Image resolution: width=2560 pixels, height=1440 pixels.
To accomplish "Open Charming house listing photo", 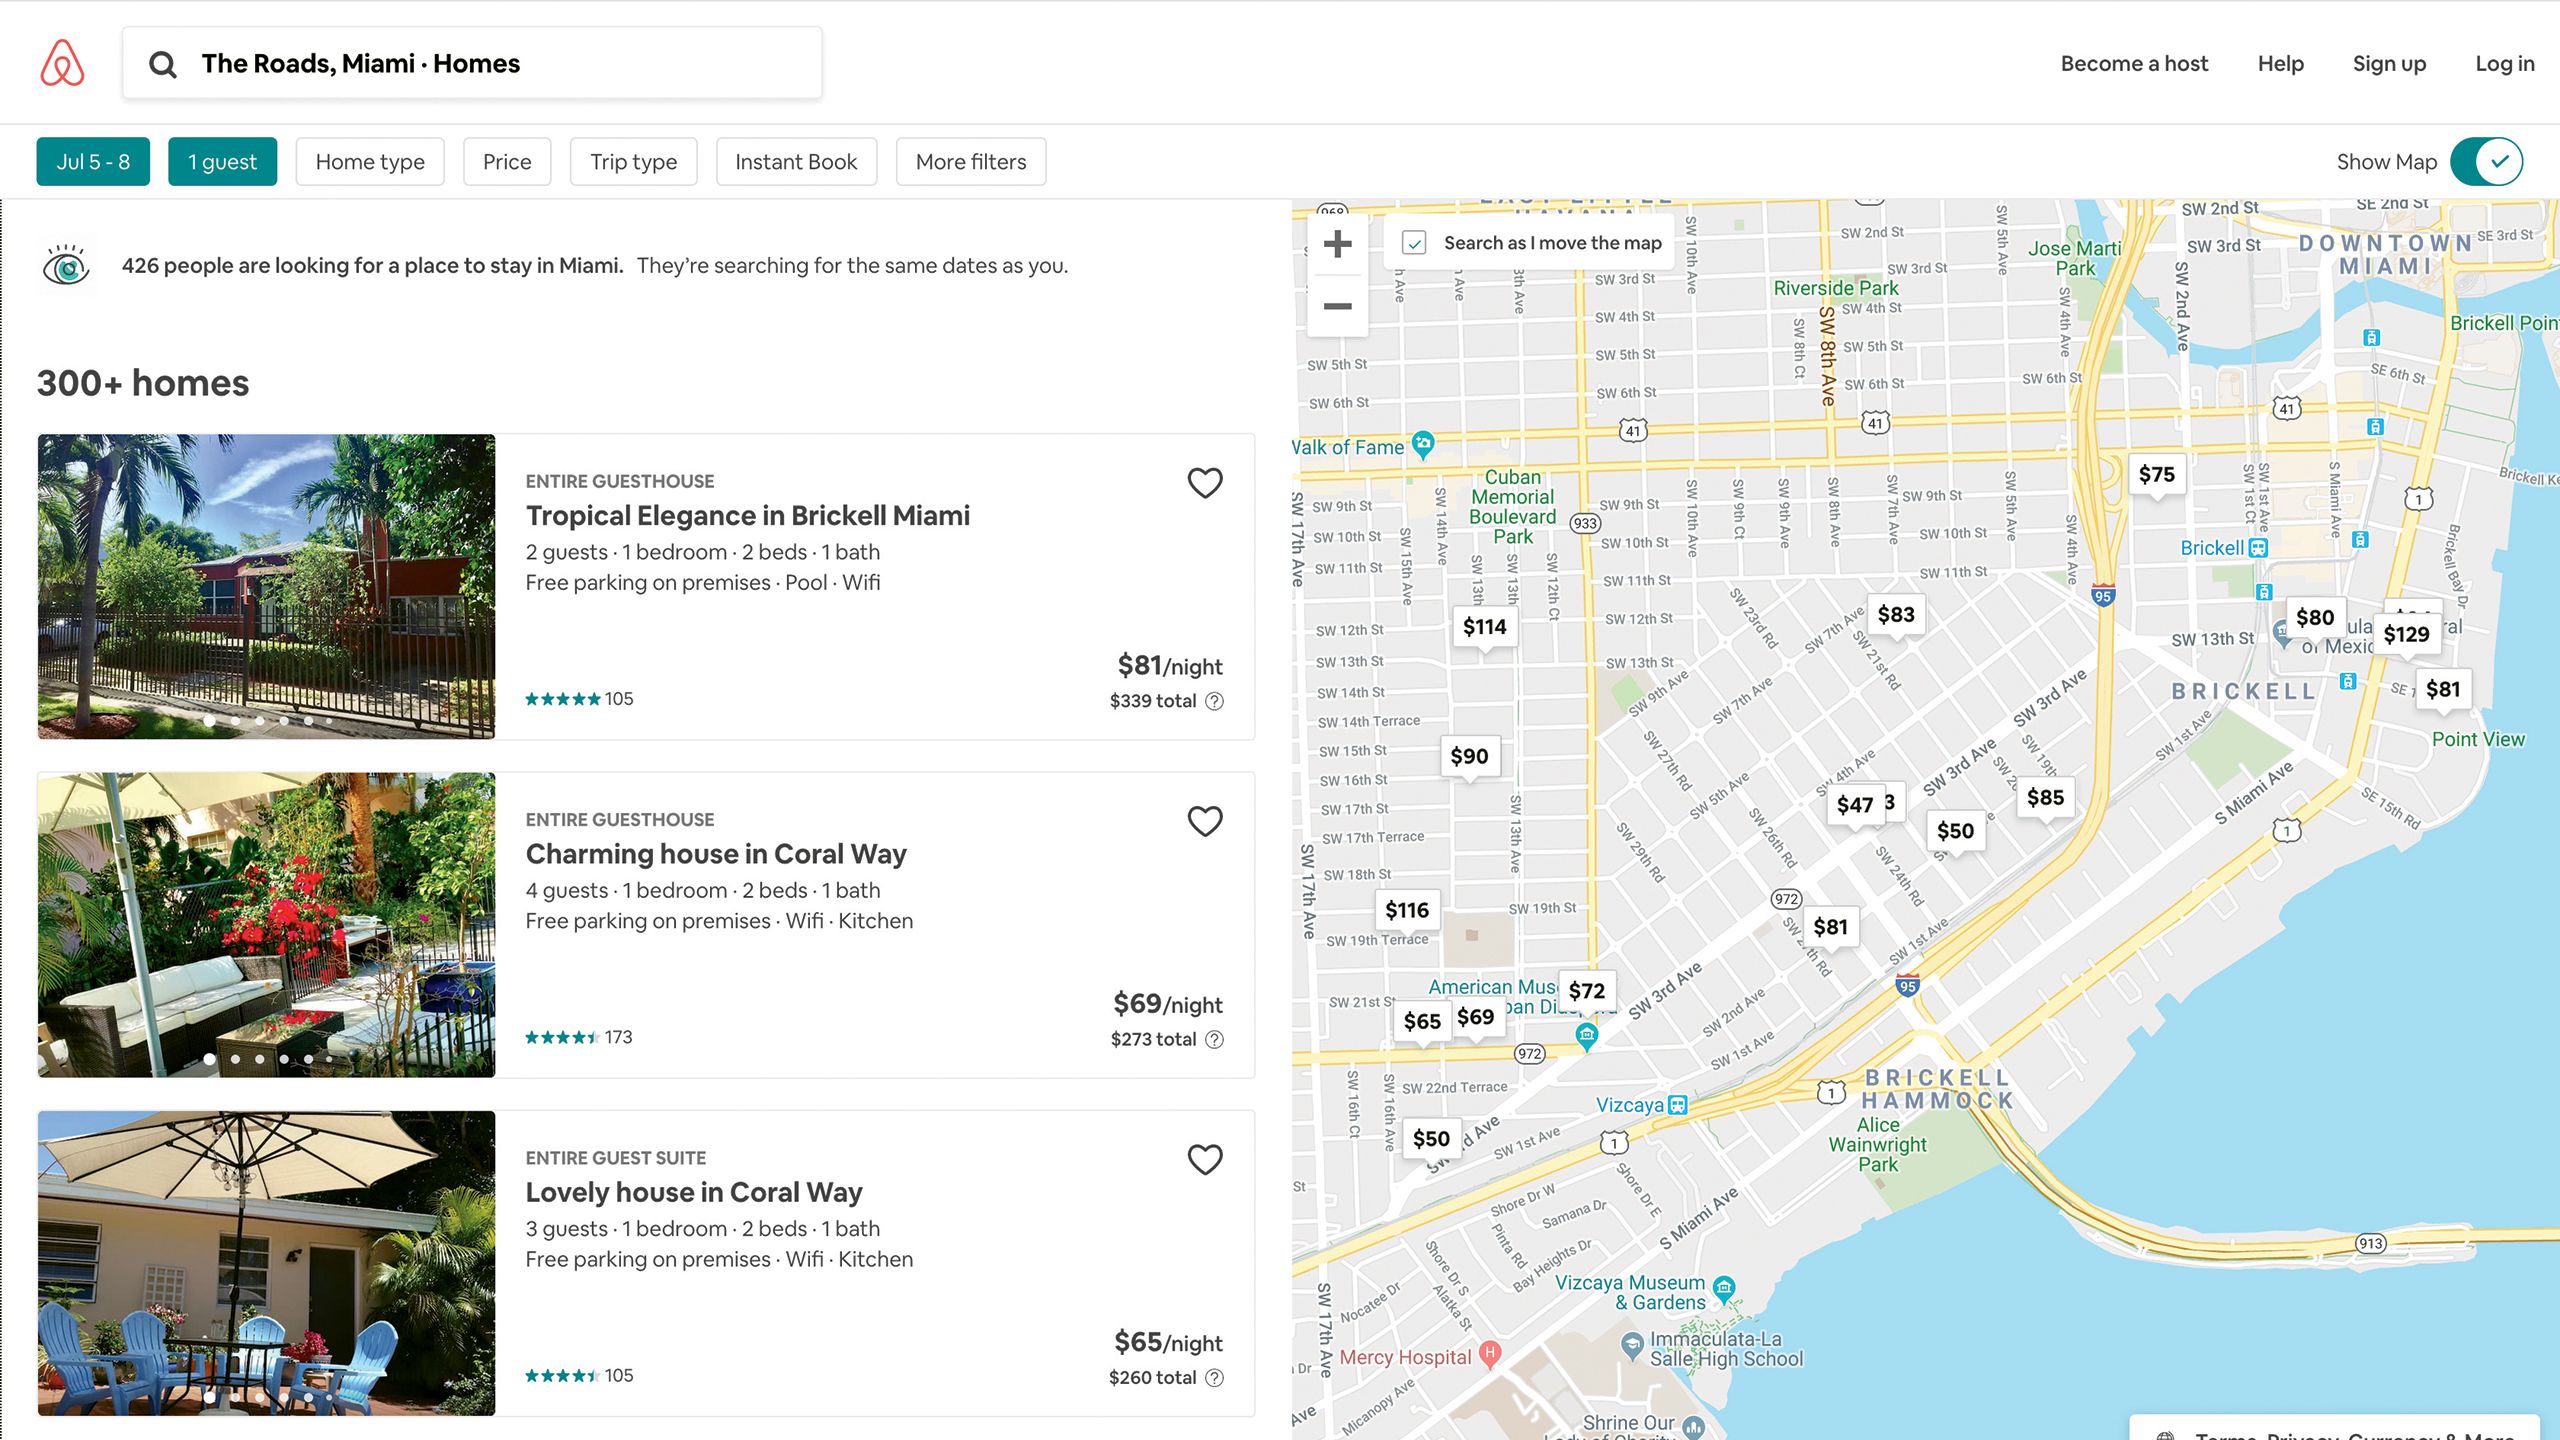I will pyautogui.click(x=266, y=925).
